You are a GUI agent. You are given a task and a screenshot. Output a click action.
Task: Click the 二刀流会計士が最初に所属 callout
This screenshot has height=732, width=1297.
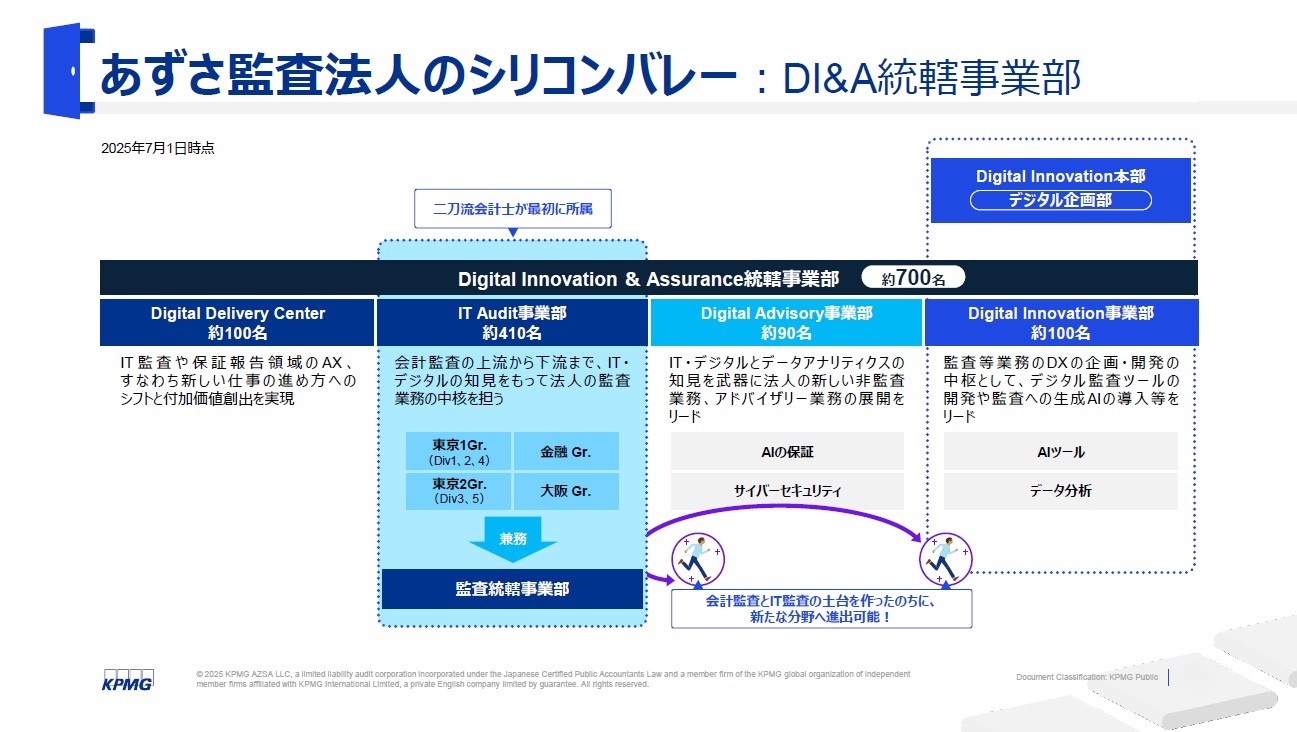point(512,210)
